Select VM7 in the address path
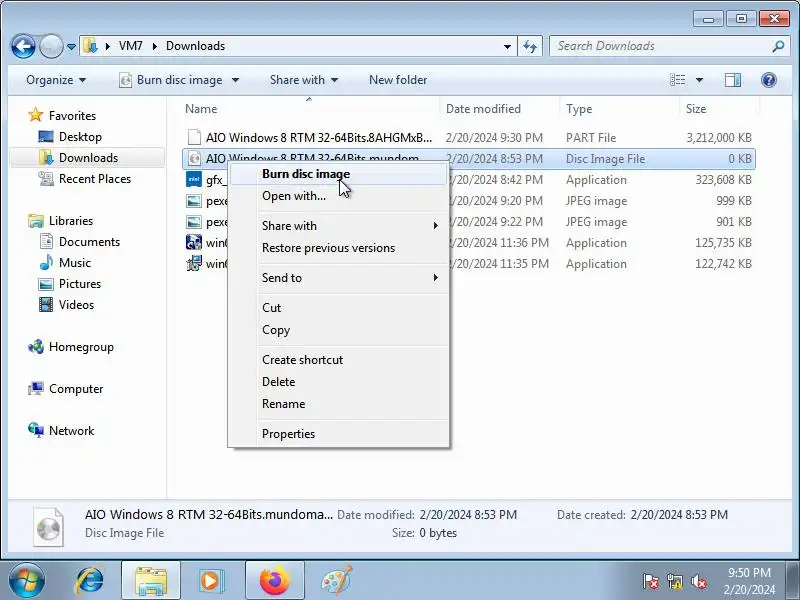This screenshot has height=600, width=800. click(x=131, y=46)
